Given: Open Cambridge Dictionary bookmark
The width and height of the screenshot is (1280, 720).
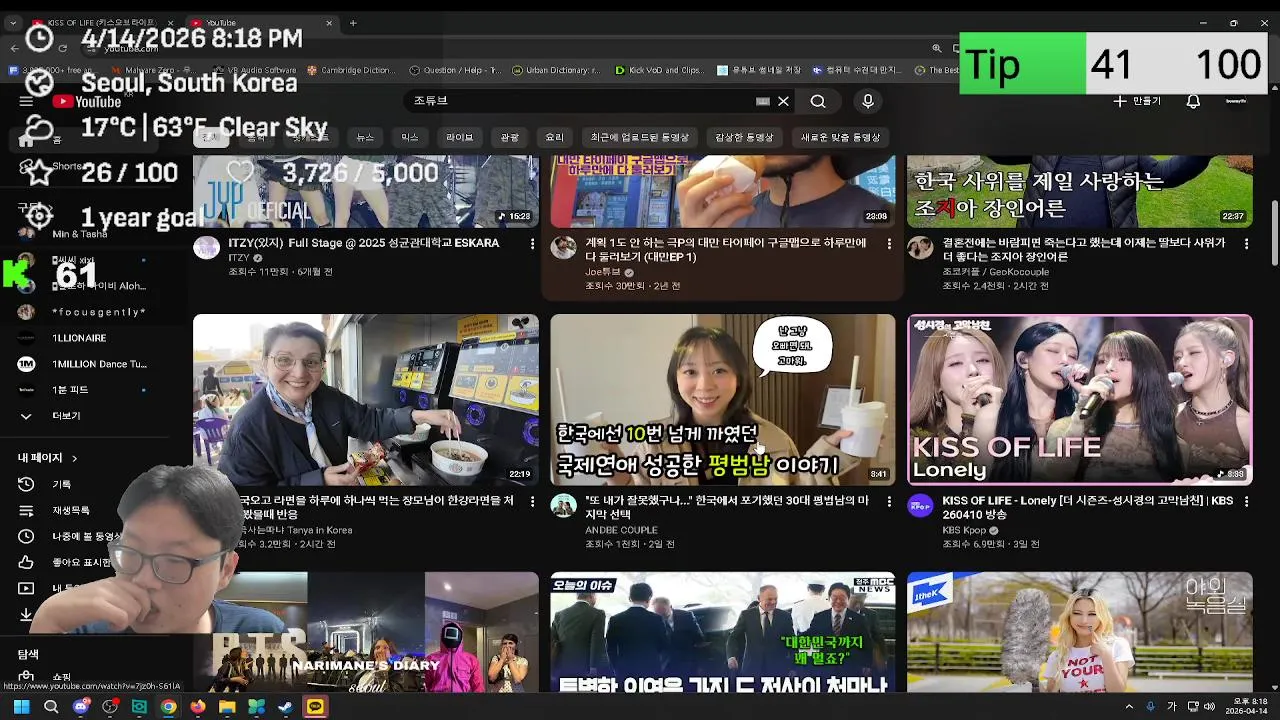Looking at the screenshot, I should (x=351, y=70).
